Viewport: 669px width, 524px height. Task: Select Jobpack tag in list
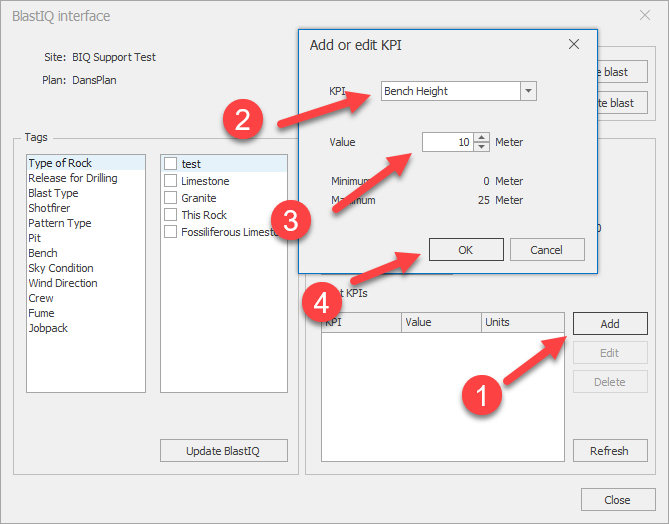pos(86,328)
